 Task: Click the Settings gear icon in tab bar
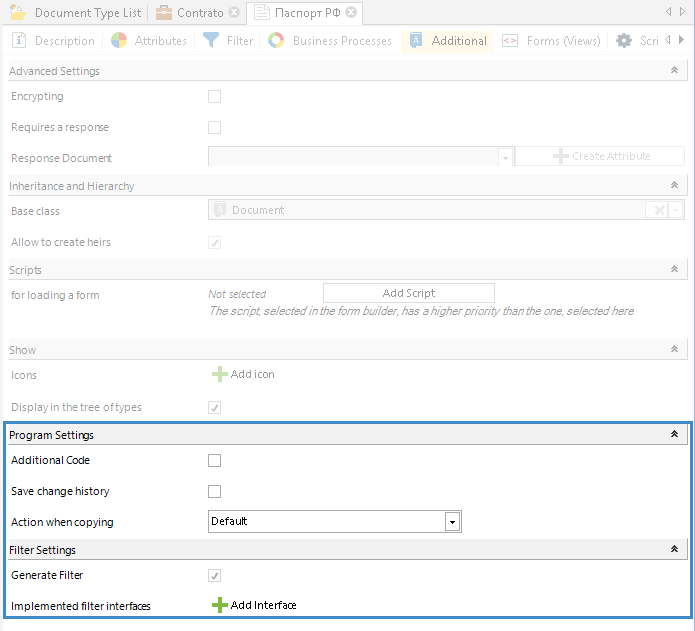tap(624, 41)
